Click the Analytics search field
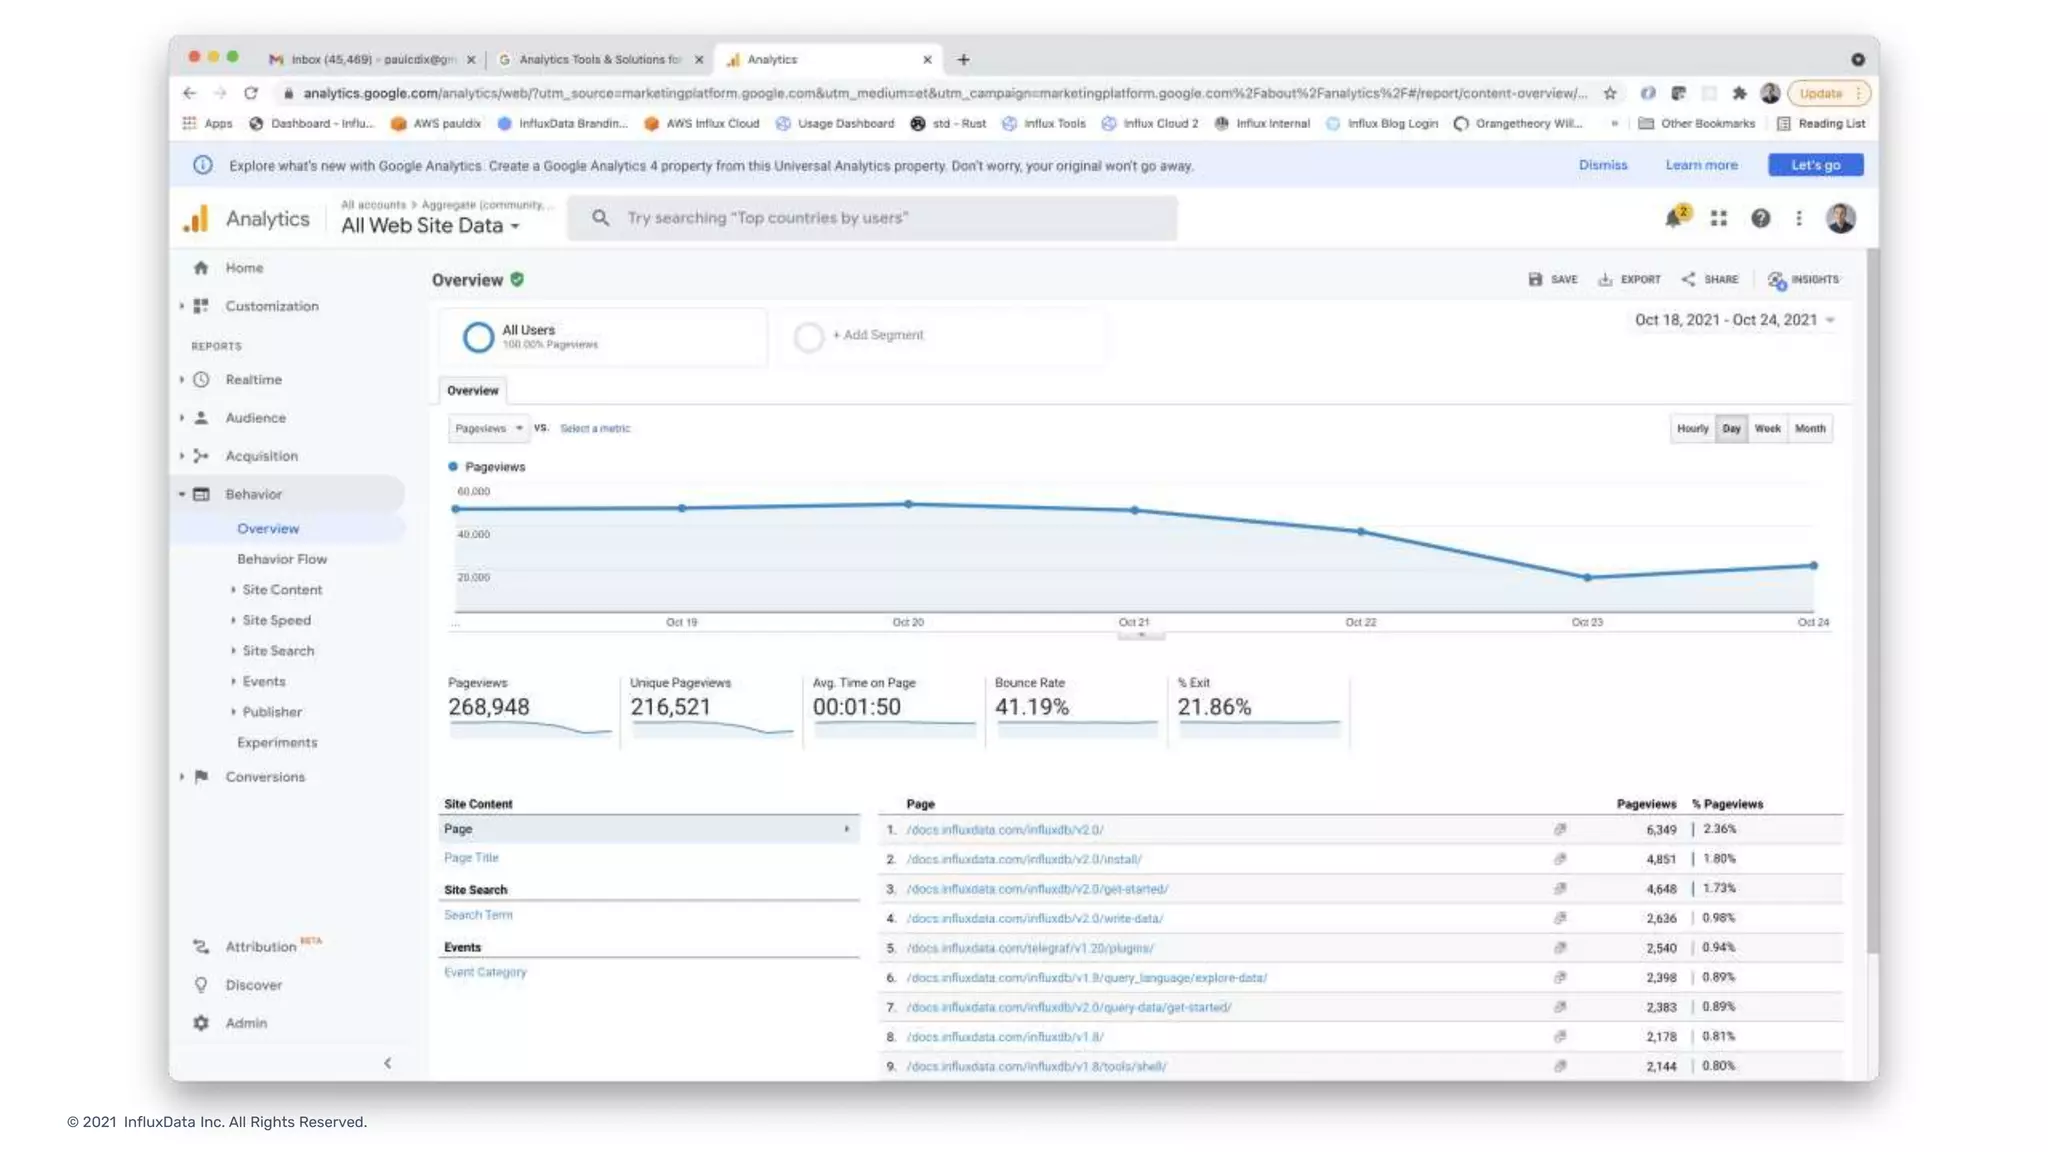Viewport: 2048px width, 1152px height. [x=872, y=218]
